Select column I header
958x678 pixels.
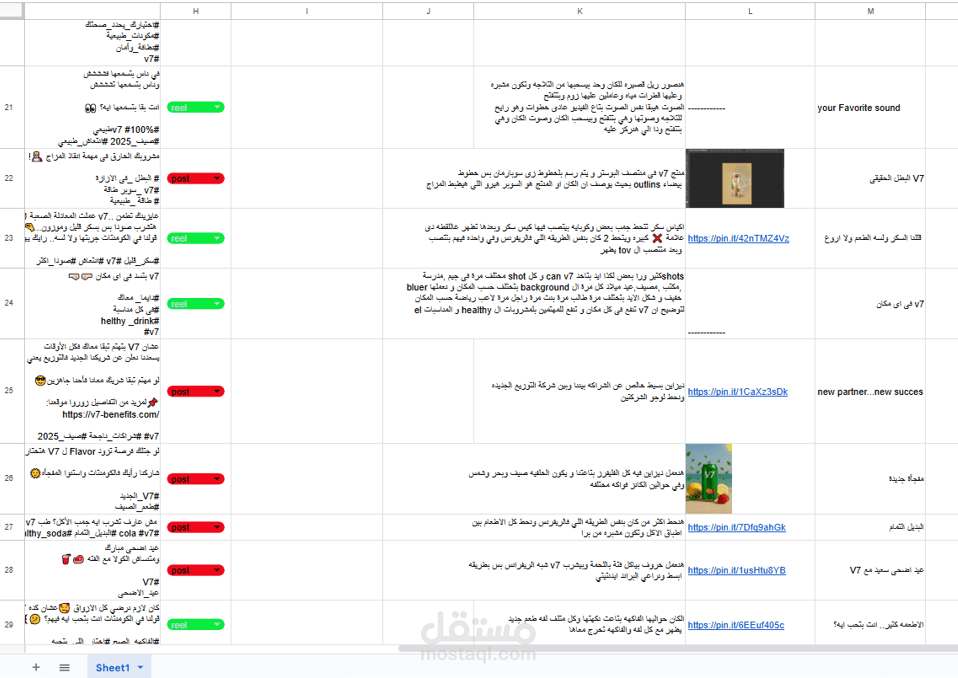tap(307, 11)
